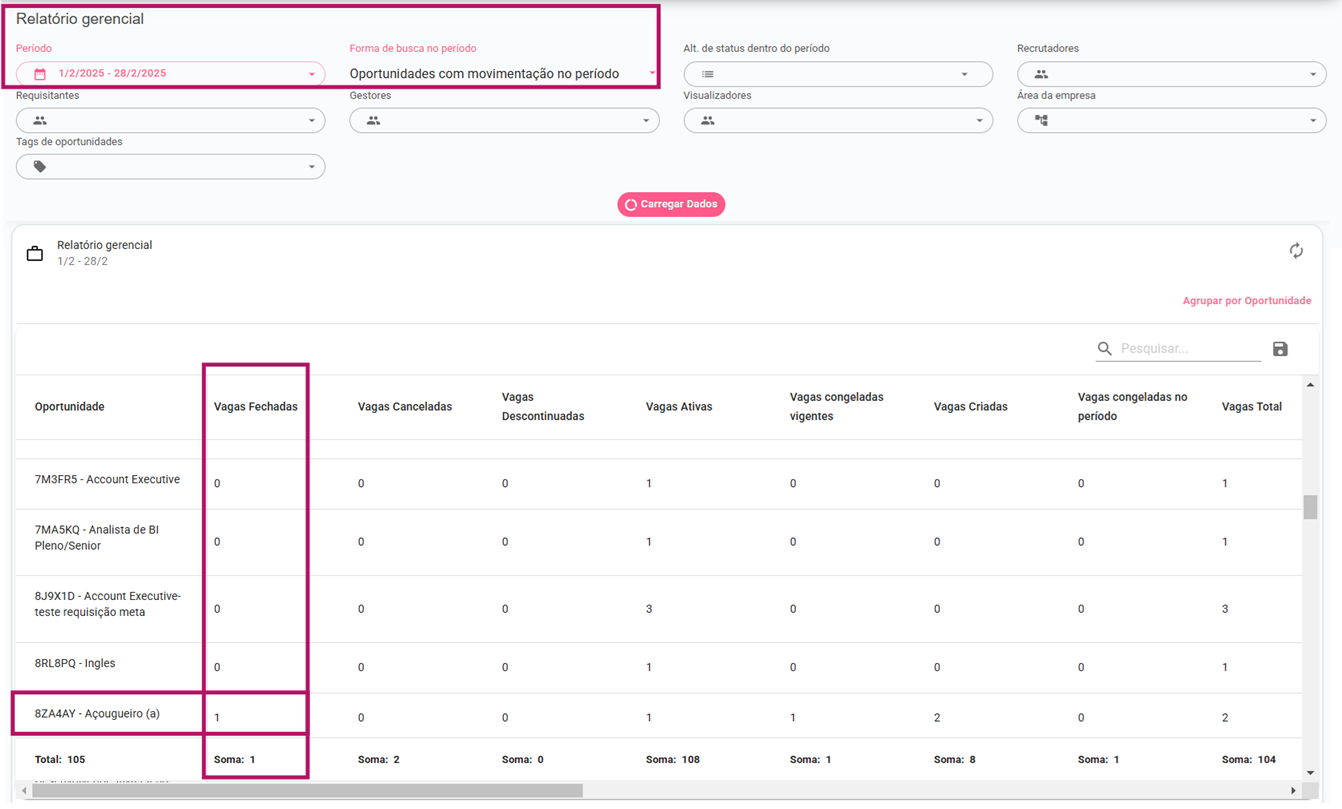Click the list icon in Alt. de status field
The width and height of the screenshot is (1342, 809).
point(707,74)
